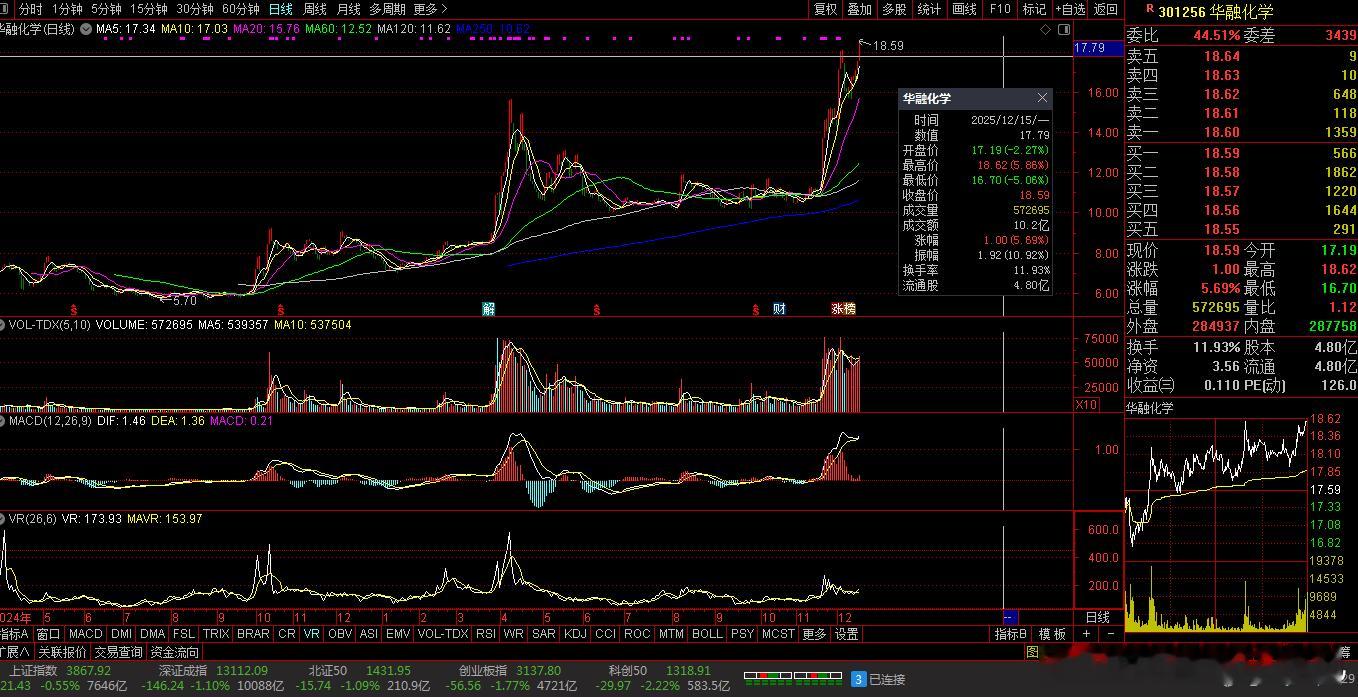This screenshot has width=1358, height=697.
Task: Switch to the 周线 weekly chart
Action: tap(314, 9)
